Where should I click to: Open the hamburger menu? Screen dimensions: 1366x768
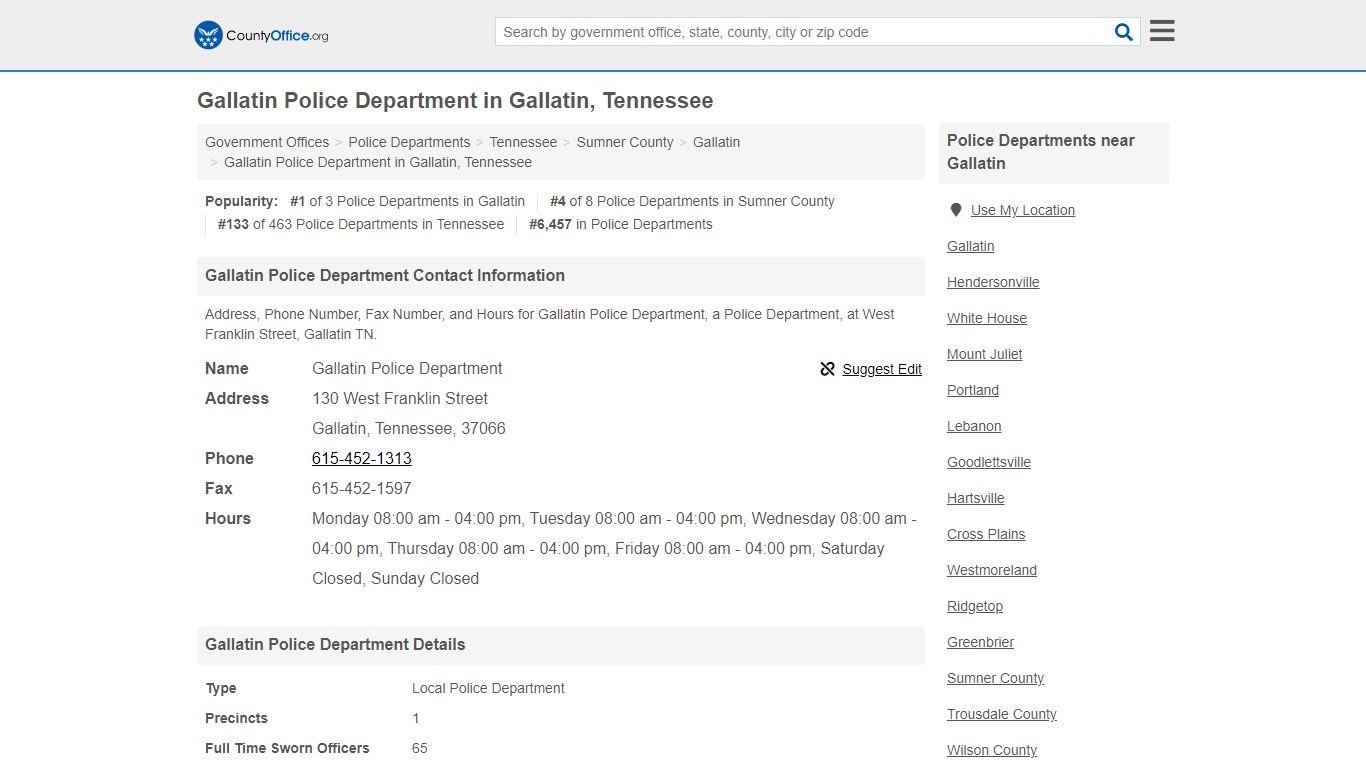[x=1162, y=31]
